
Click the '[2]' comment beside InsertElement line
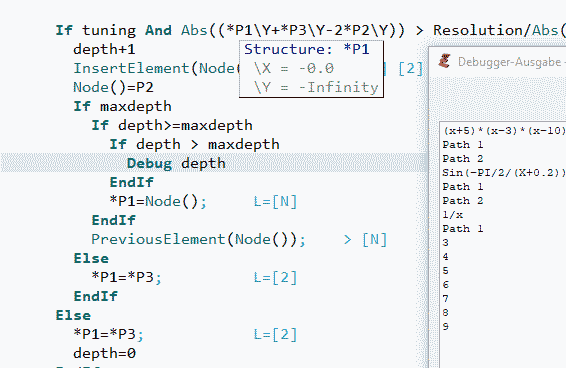pos(410,68)
